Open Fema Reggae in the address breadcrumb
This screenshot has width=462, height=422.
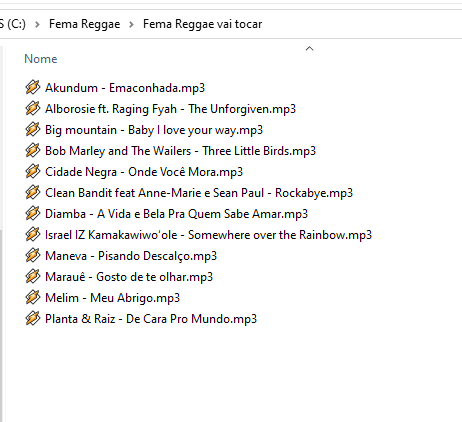click(x=84, y=24)
